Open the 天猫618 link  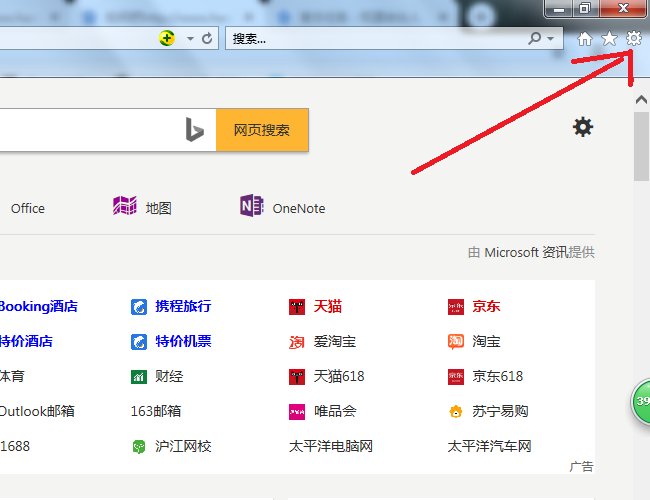click(x=339, y=376)
